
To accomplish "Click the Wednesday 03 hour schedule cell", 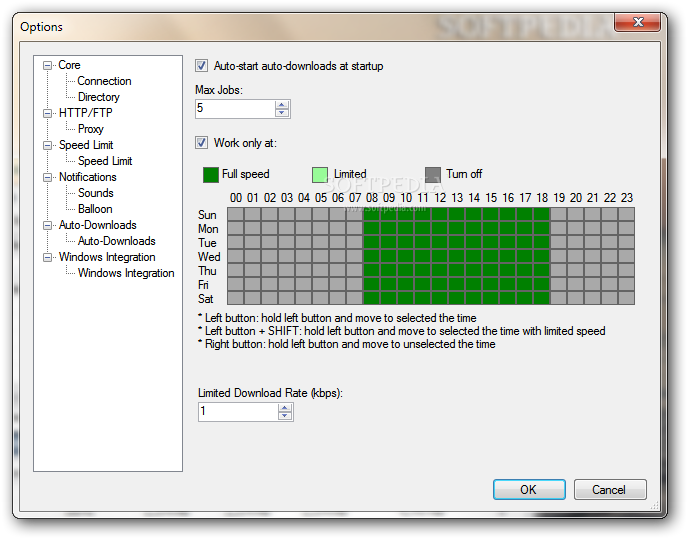I will pos(287,256).
